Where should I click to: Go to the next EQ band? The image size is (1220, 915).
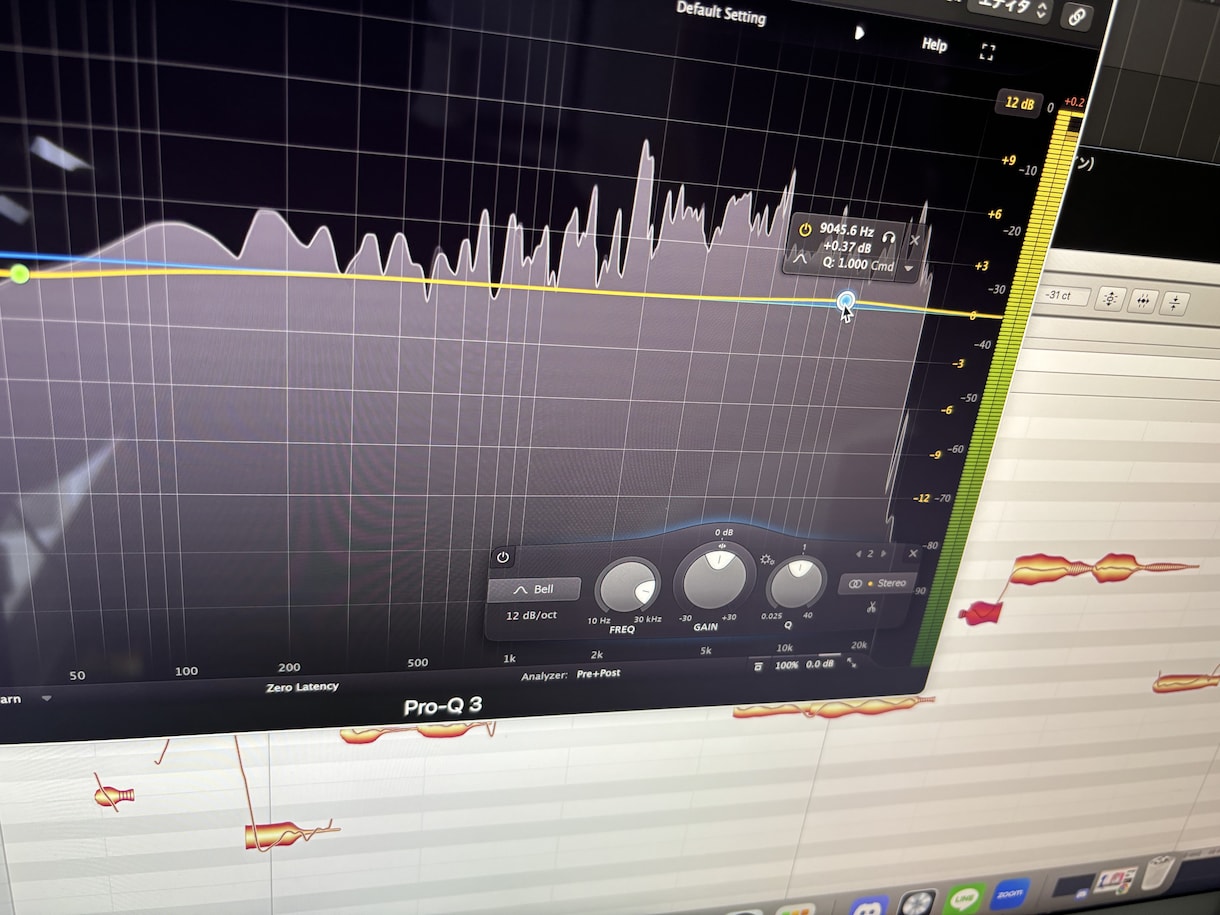point(884,553)
